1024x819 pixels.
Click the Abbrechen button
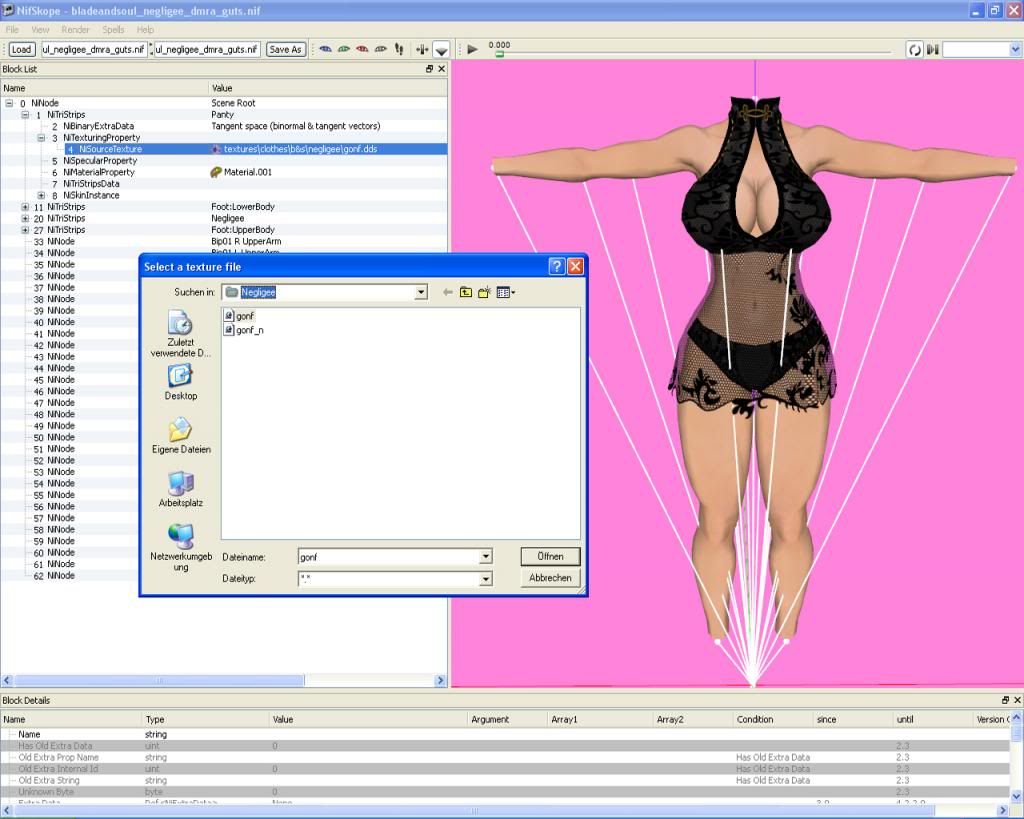click(x=550, y=578)
